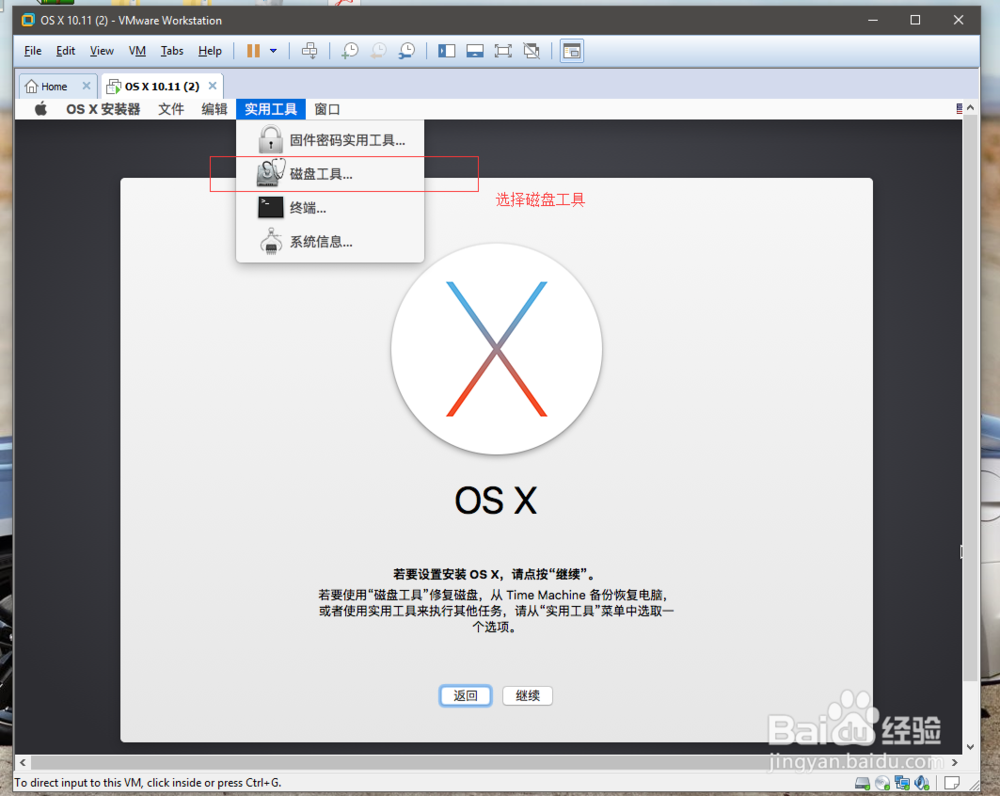Click the firmware password lock icon
The width and height of the screenshot is (1000, 796).
tap(270, 139)
